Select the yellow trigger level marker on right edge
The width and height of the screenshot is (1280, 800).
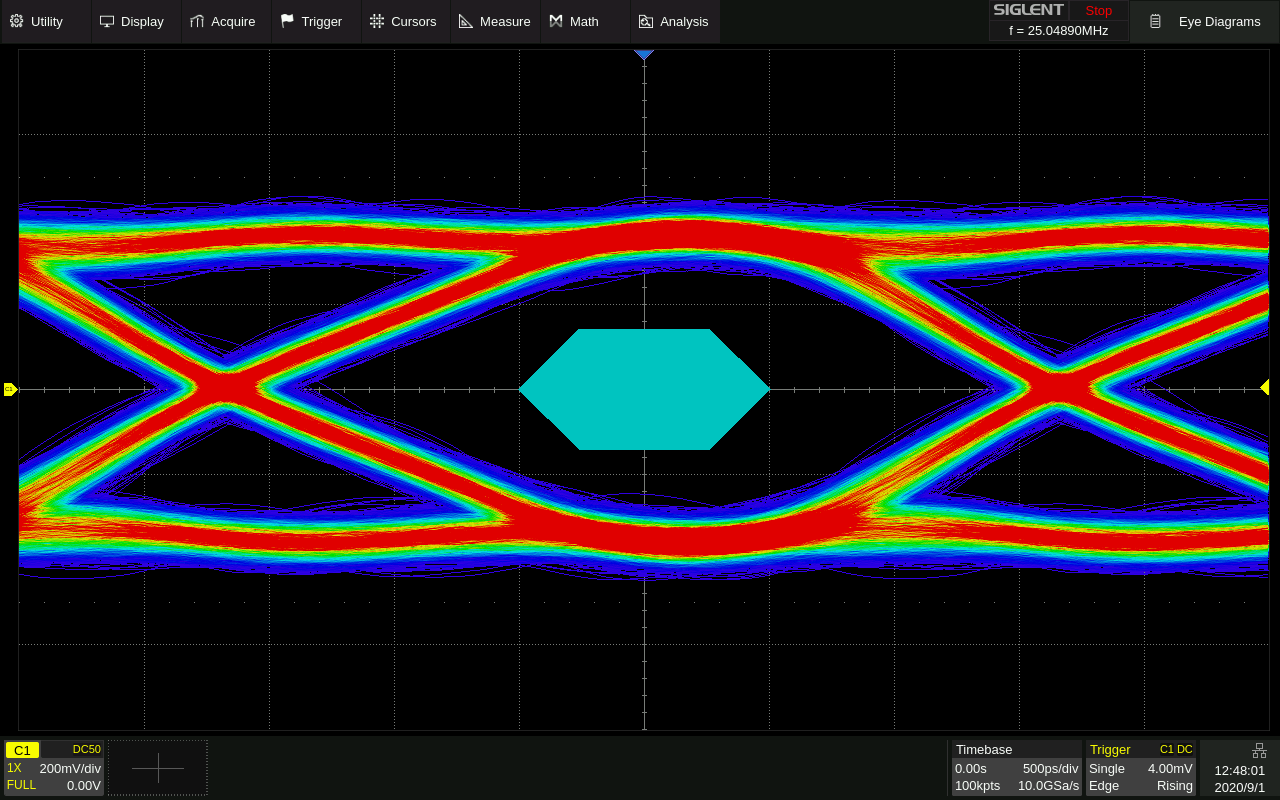click(x=1265, y=387)
